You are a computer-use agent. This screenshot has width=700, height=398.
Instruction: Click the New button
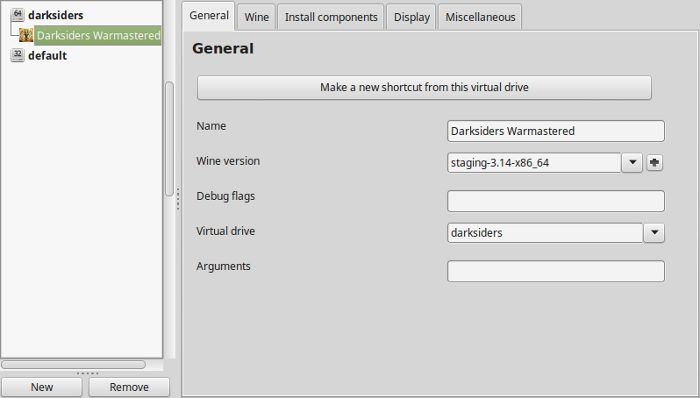(42, 387)
